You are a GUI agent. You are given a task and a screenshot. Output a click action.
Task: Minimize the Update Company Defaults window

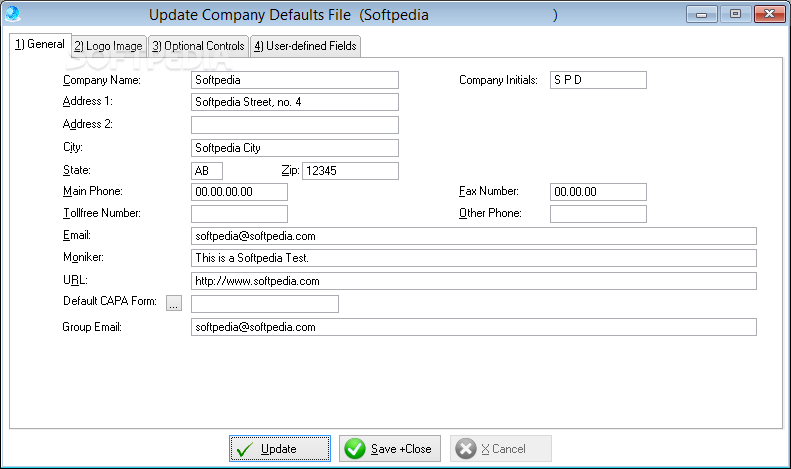pos(702,14)
